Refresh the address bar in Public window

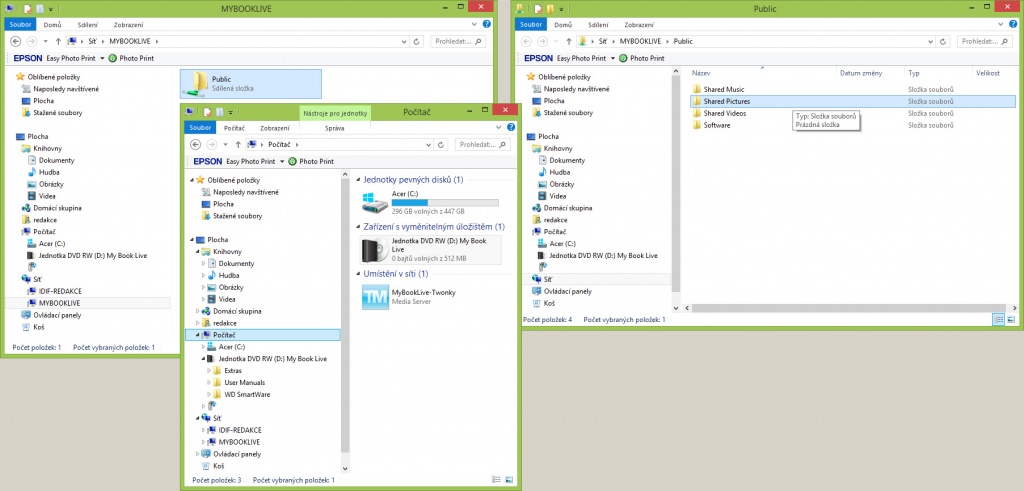click(x=942, y=41)
